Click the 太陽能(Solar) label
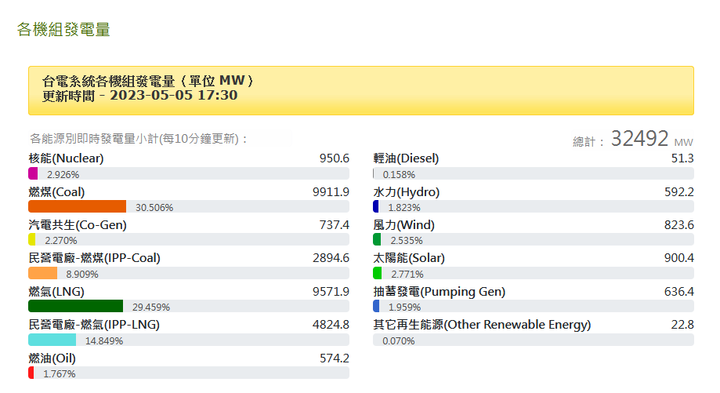720x393 pixels. 409,258
